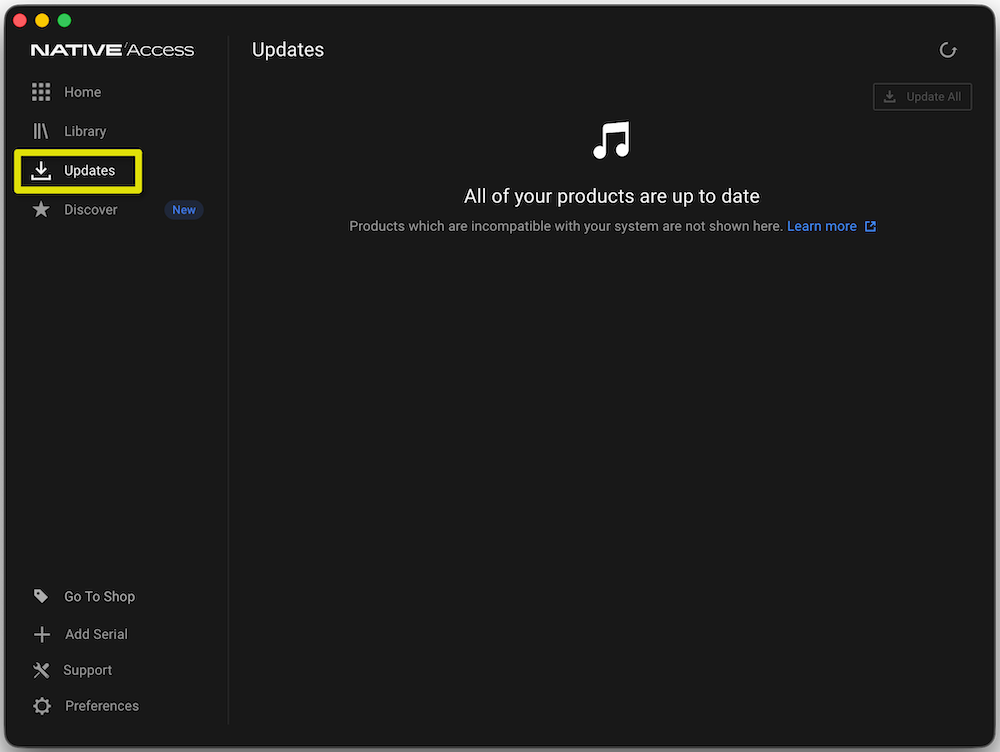
Task: Click the refresh icon in the top right
Action: click(x=947, y=49)
